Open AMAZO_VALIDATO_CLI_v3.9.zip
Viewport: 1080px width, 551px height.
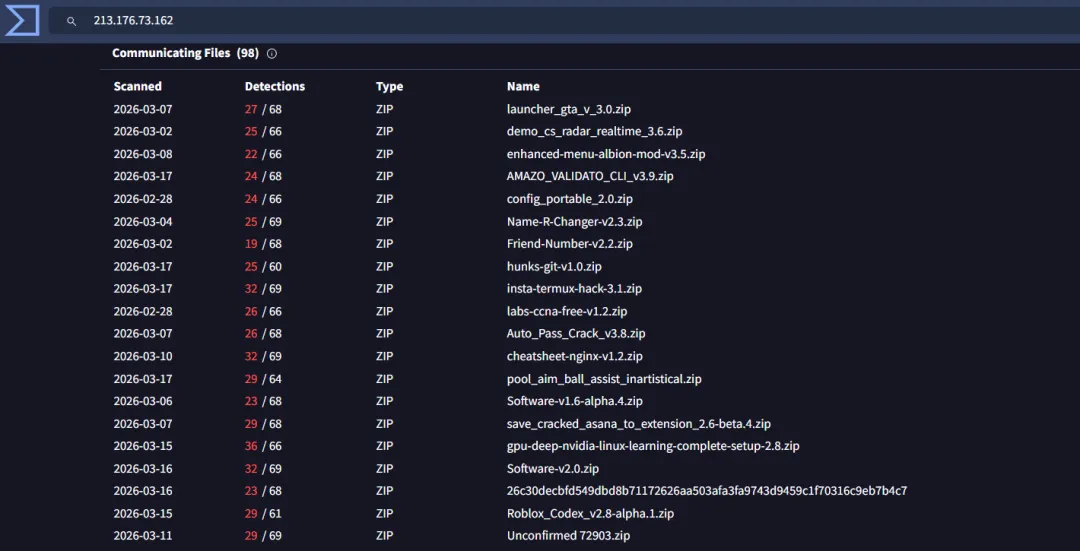tap(590, 176)
